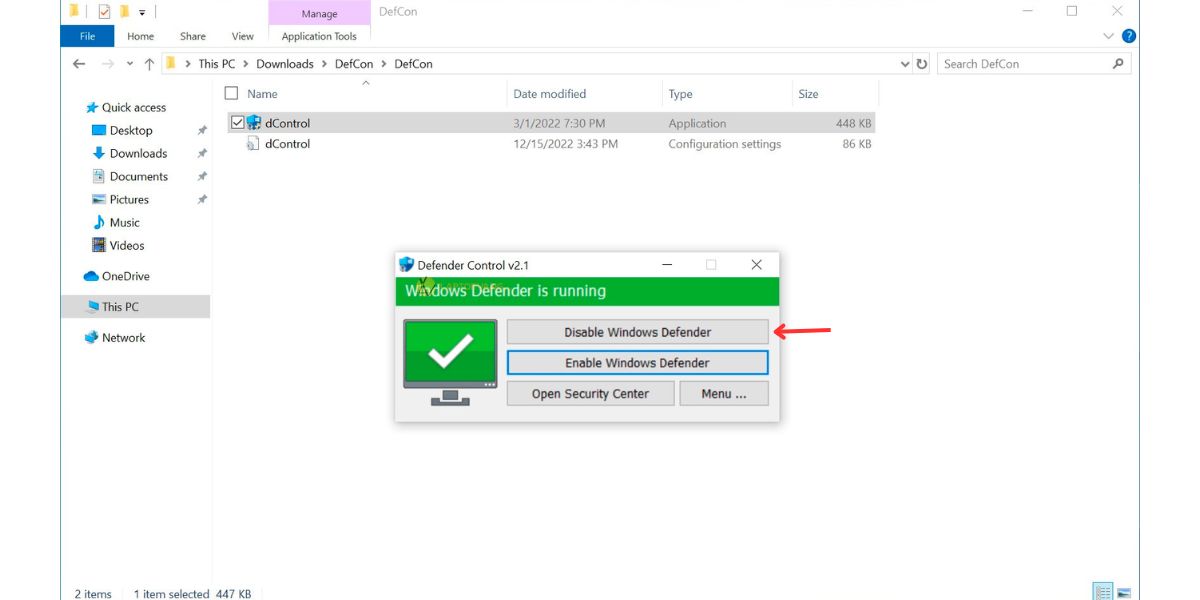This screenshot has width=1200, height=600.
Task: Switch to Details view layout icon
Action: point(1103,592)
